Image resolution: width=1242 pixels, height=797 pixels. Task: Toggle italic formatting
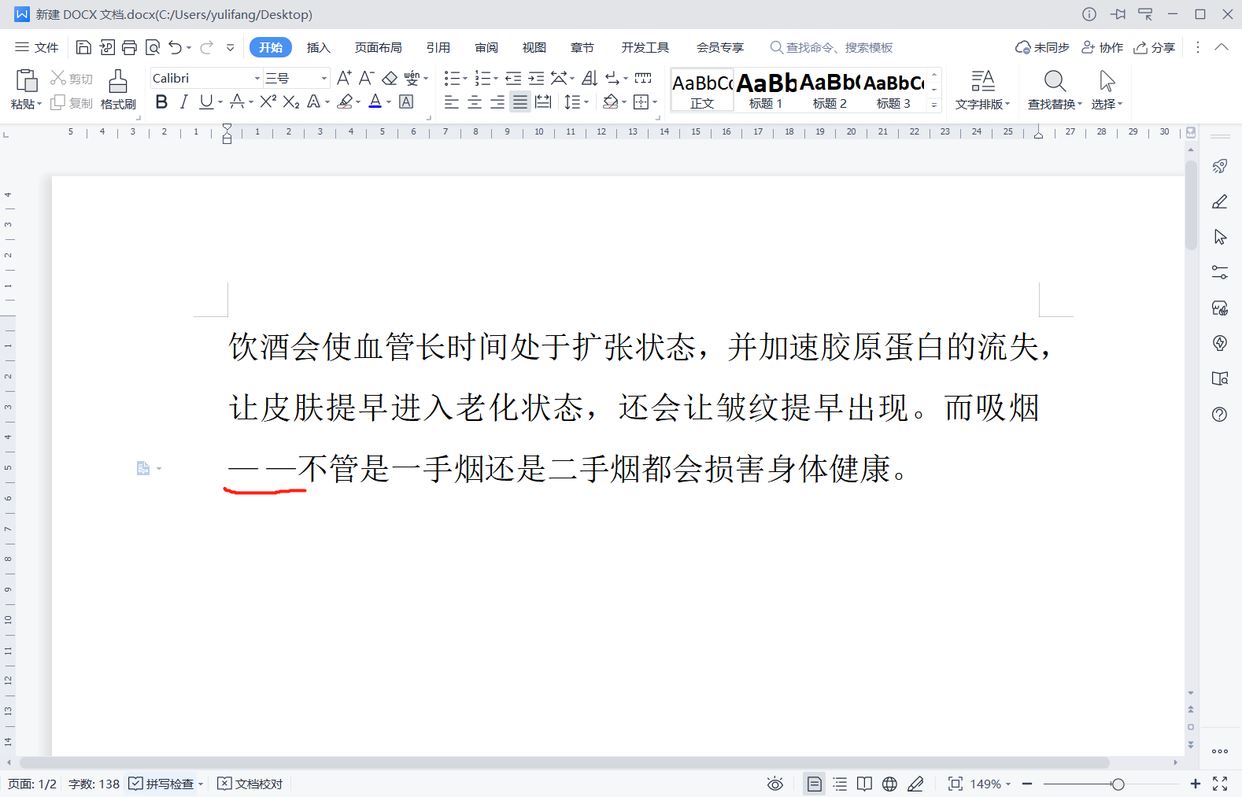click(x=184, y=102)
